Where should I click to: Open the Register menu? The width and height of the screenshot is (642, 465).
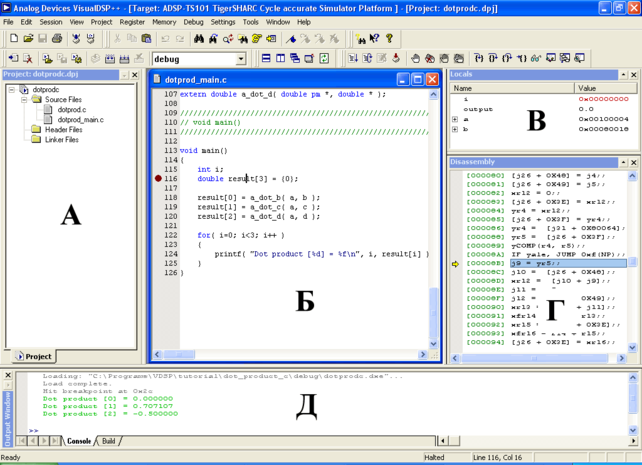tap(132, 21)
